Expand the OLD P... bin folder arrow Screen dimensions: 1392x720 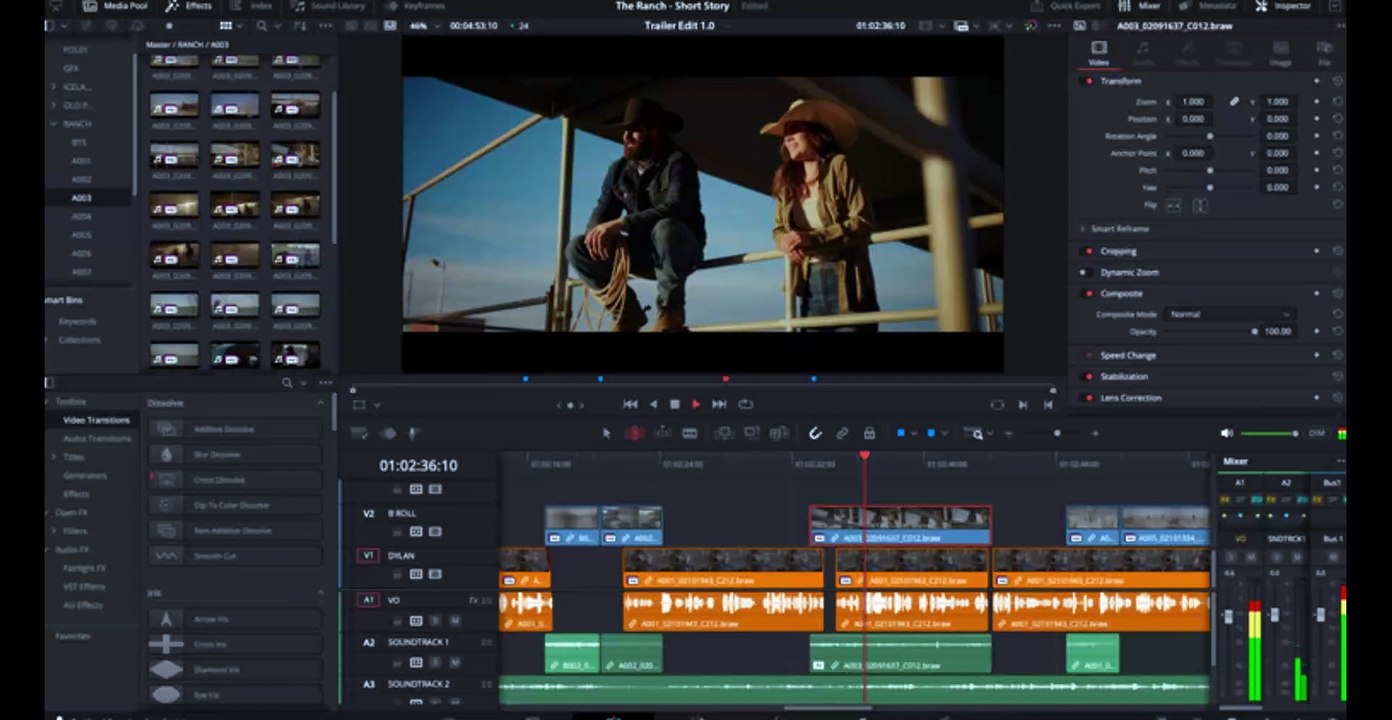(53, 105)
